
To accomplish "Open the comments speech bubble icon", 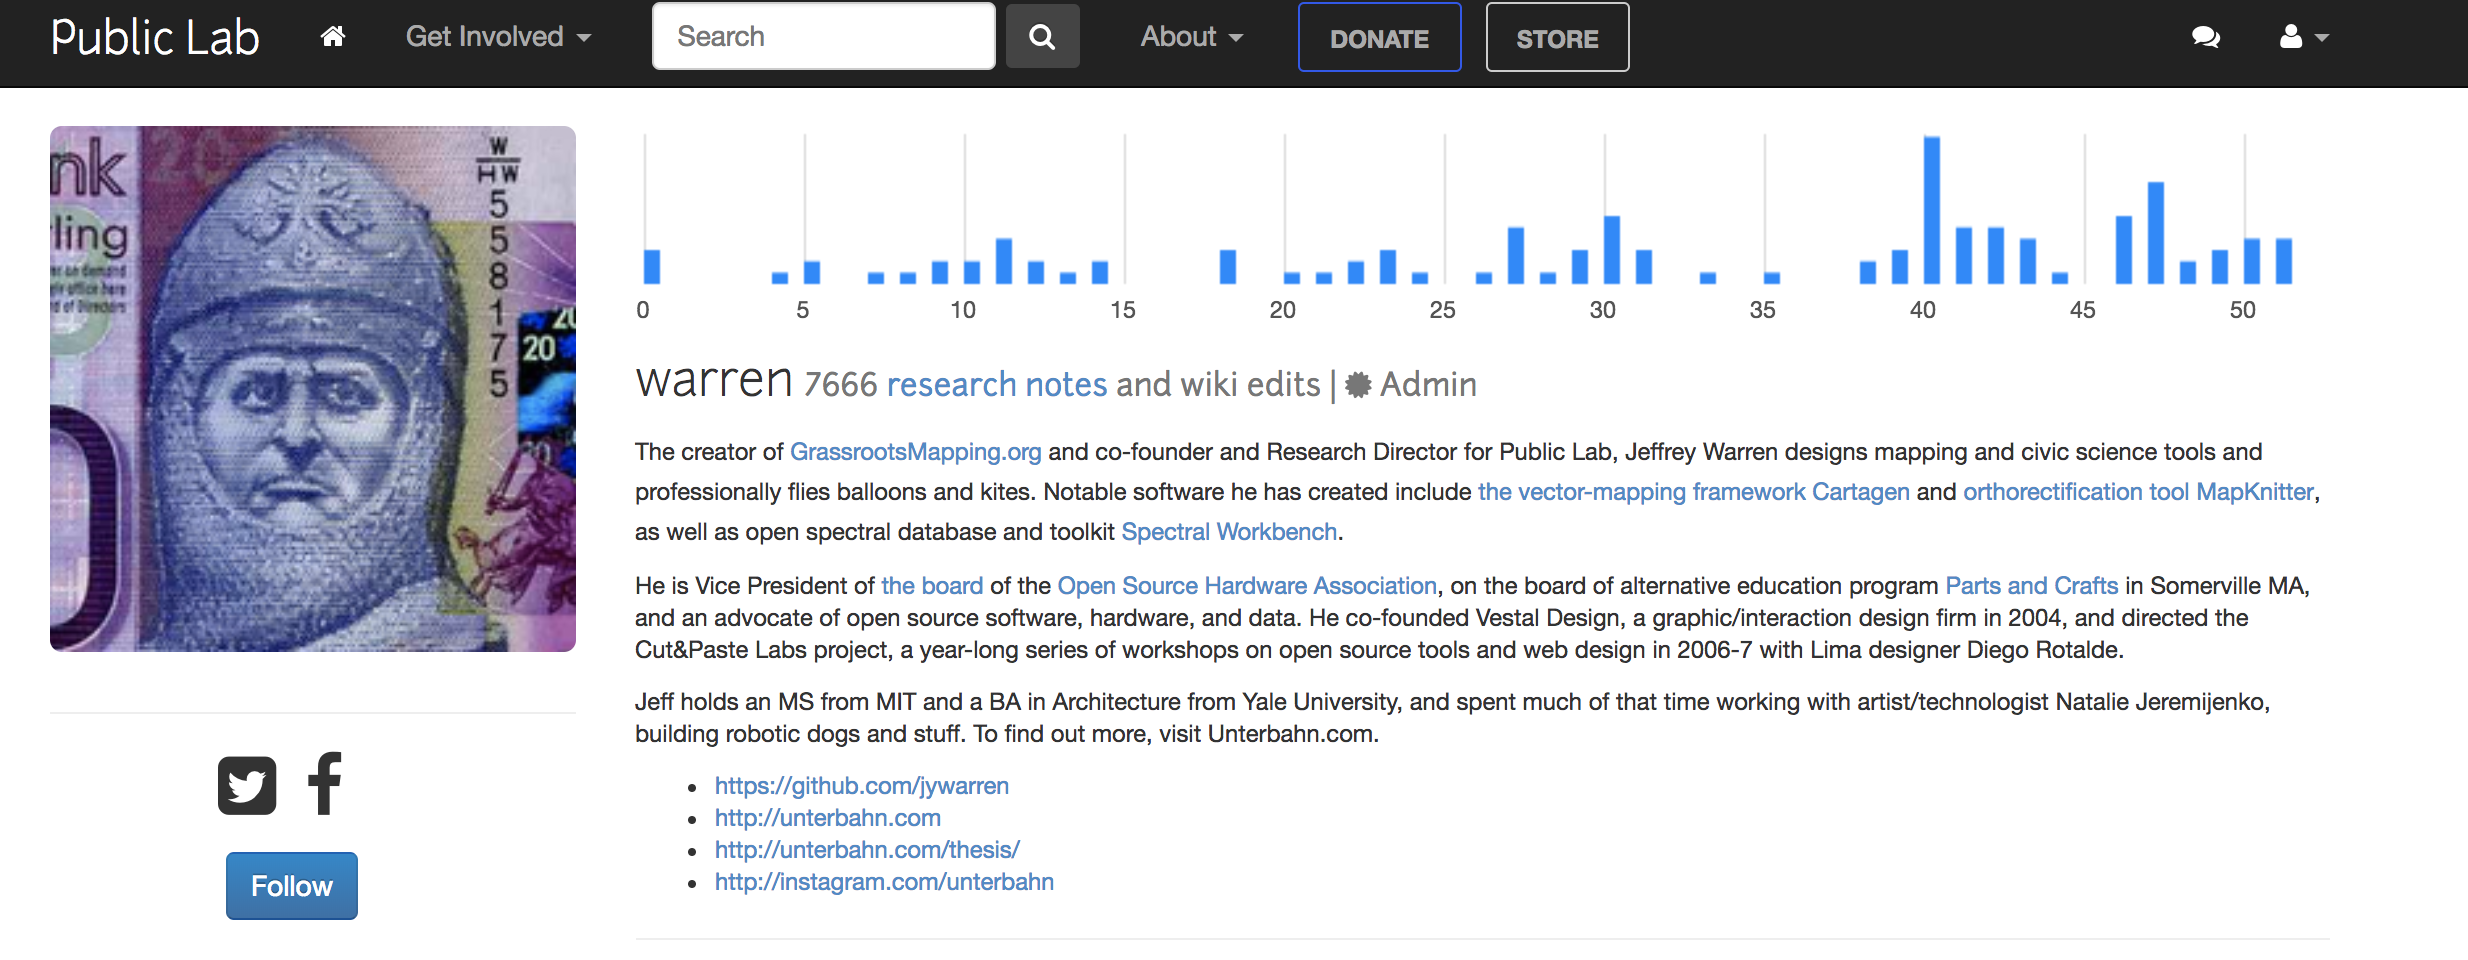I will (2205, 37).
